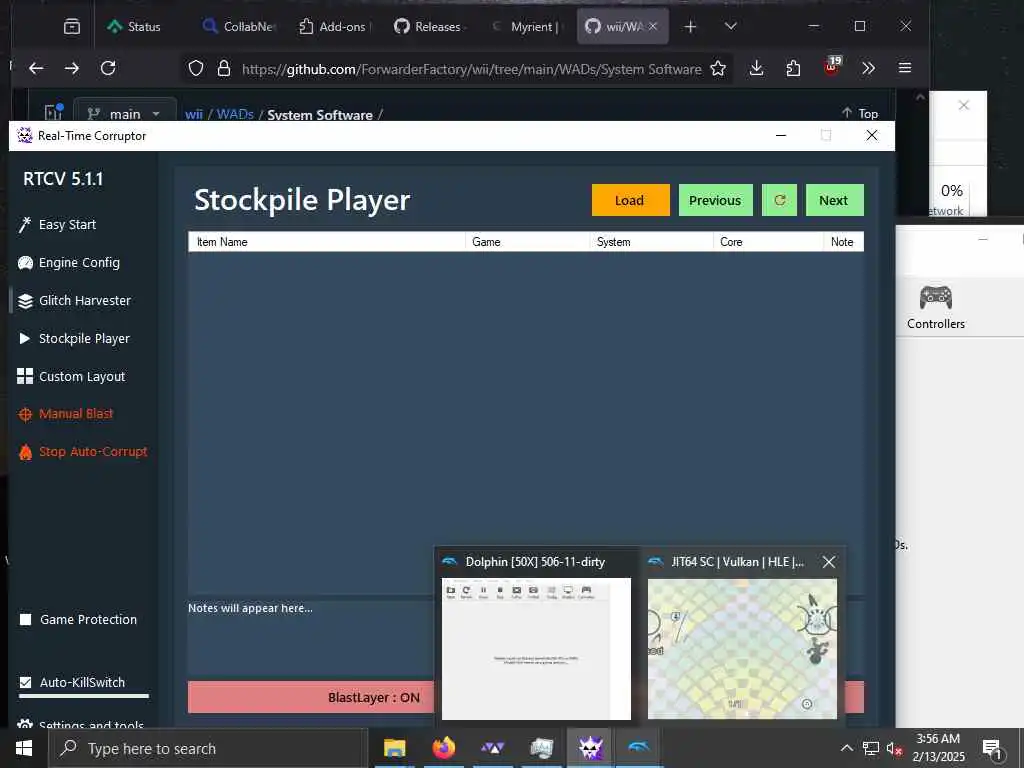The height and width of the screenshot is (768, 1024).
Task: Open Engine Config panel
Action: click(69, 263)
